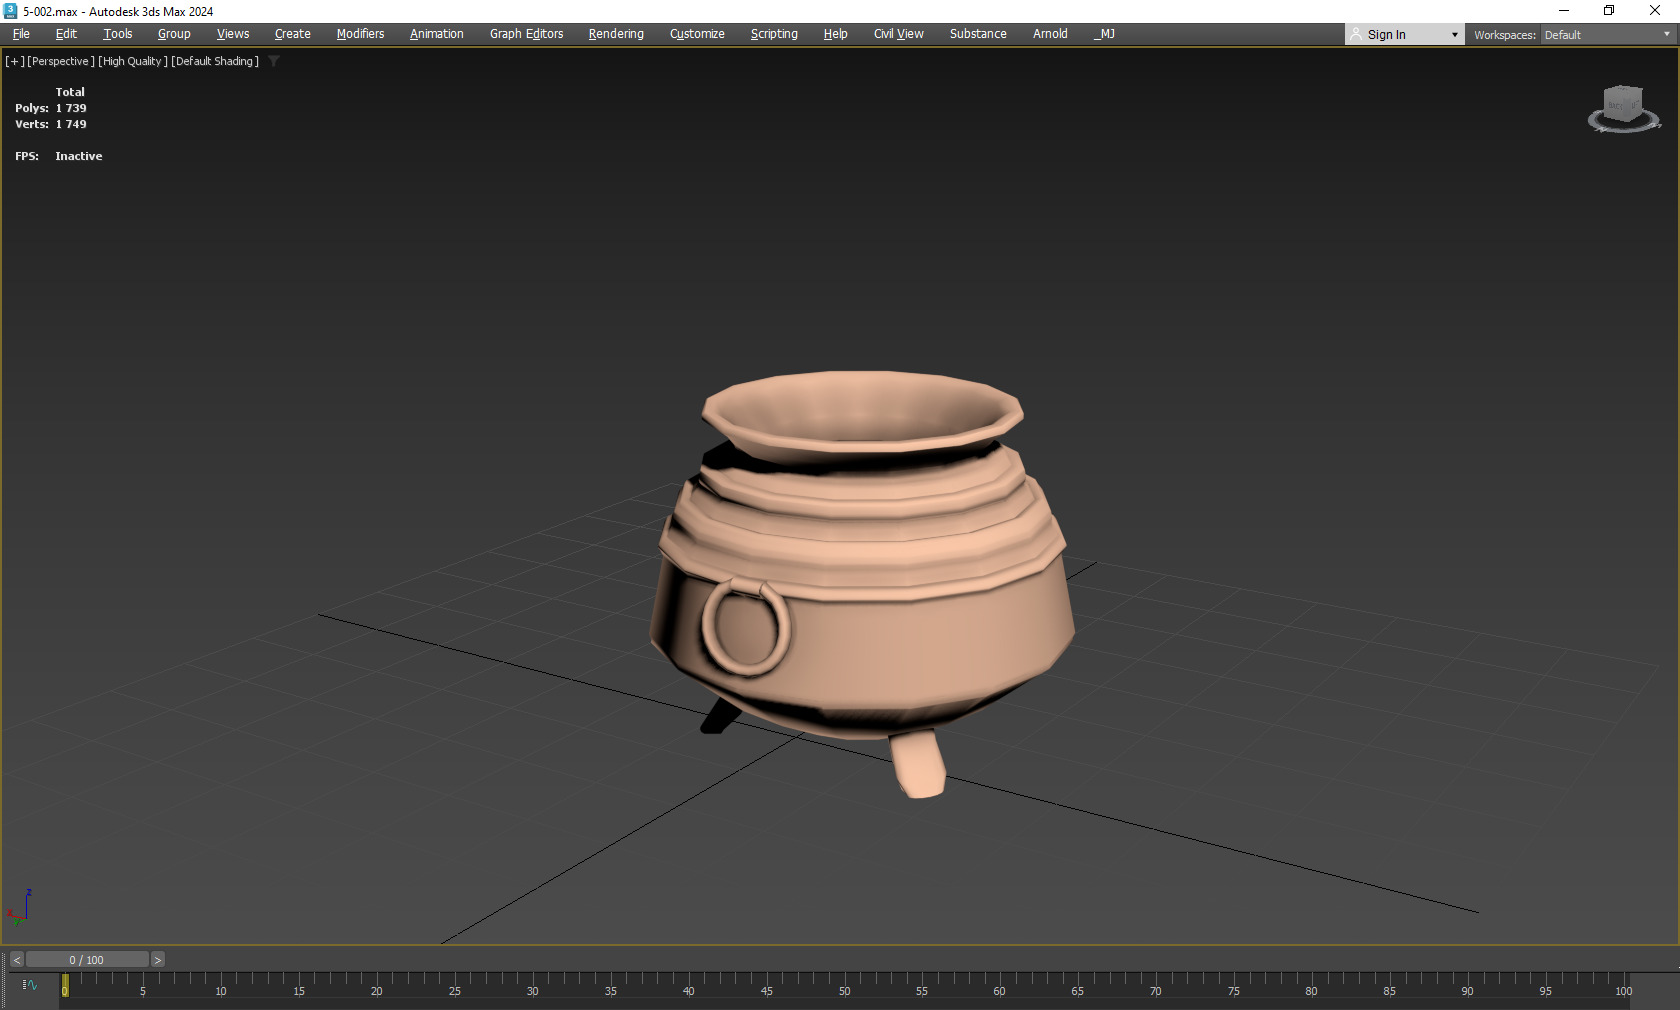Open the [+] viewport general menu
This screenshot has height=1010, width=1680.
tap(15, 61)
